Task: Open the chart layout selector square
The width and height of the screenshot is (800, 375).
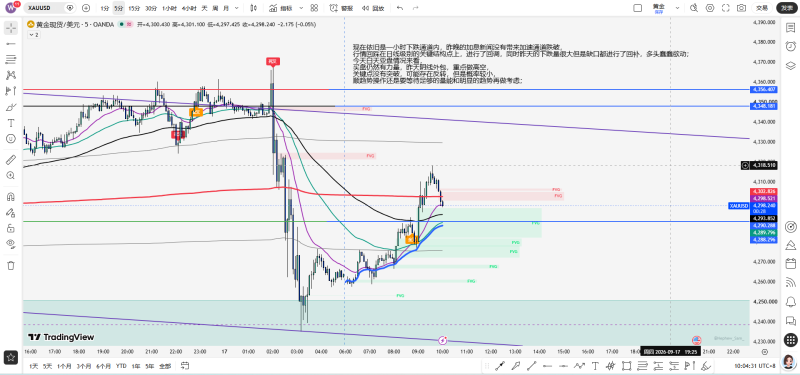Action: (637, 8)
